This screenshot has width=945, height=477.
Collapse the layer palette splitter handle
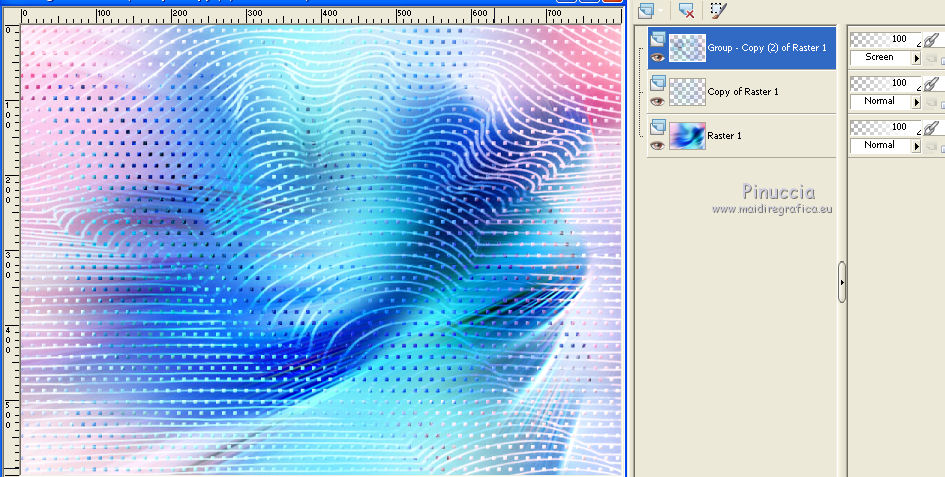(842, 282)
